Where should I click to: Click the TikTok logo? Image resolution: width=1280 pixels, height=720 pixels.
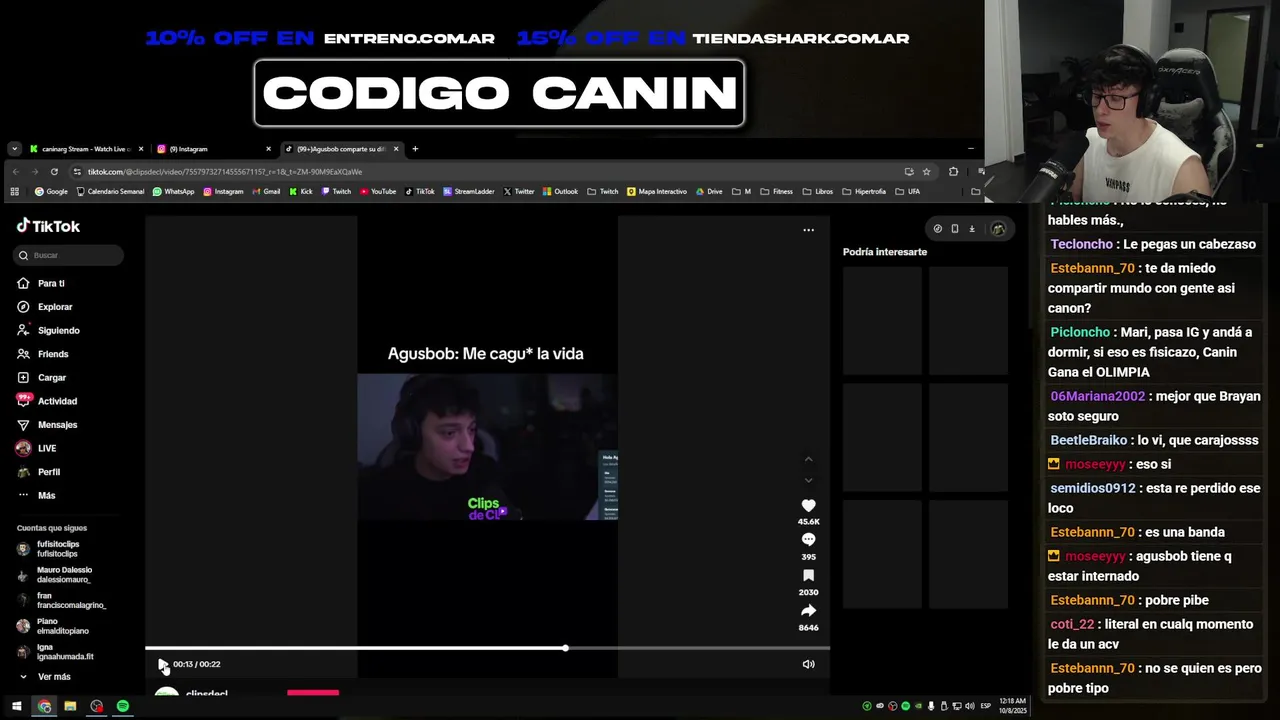click(x=48, y=226)
